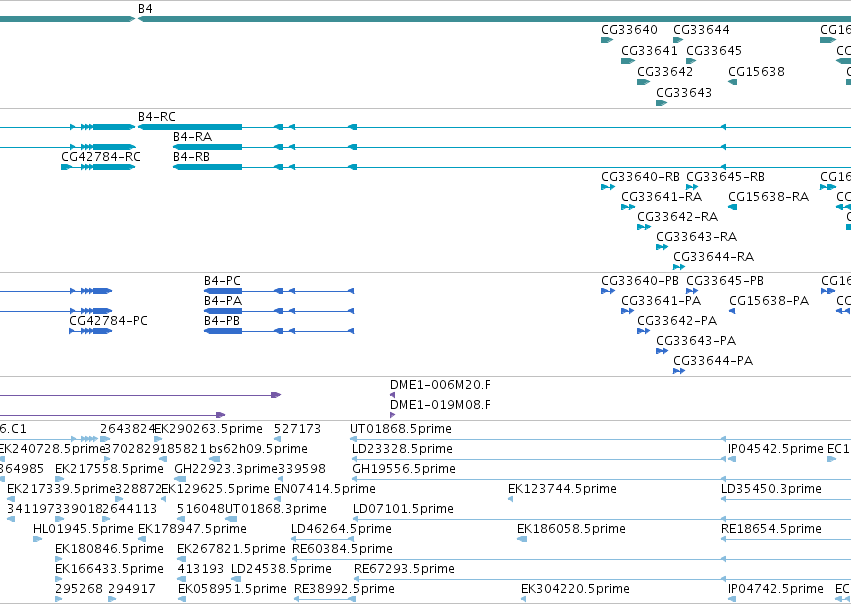Image resolution: width=851 pixels, height=604 pixels.
Task: Click transcript CG15638-RA
Action: pyautogui.click(x=769, y=197)
